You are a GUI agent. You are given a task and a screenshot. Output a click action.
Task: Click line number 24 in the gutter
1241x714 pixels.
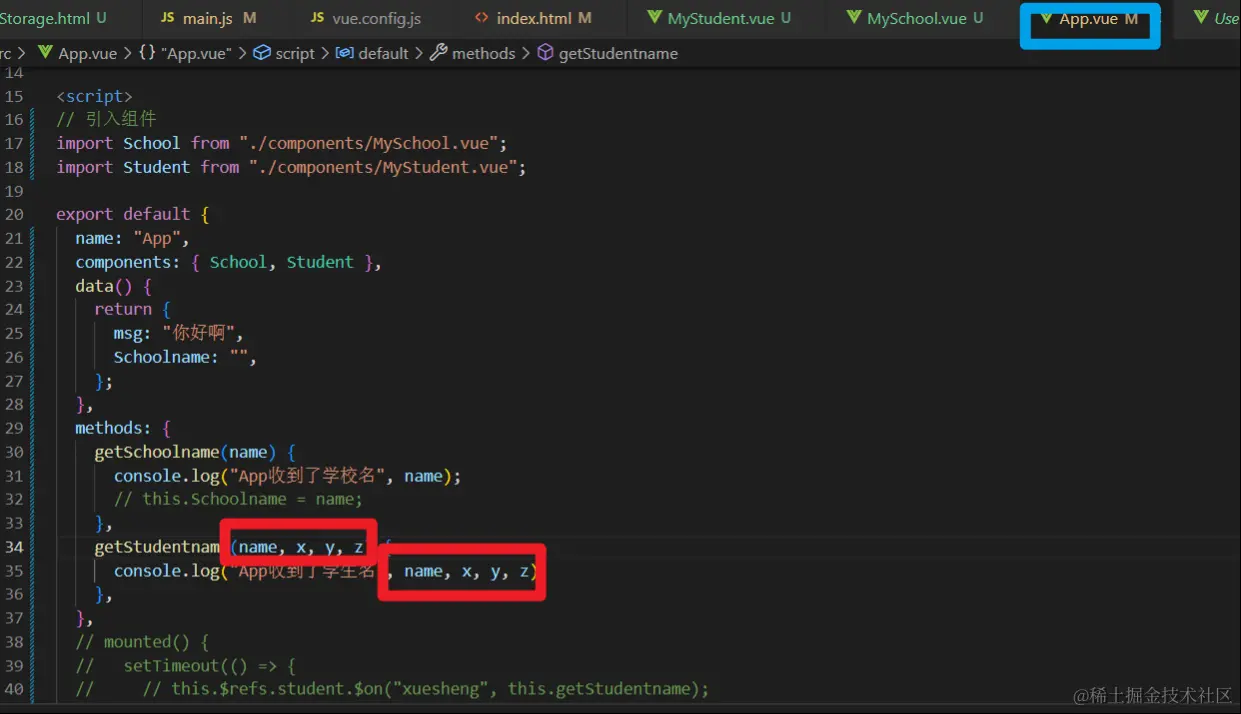[x=13, y=309]
